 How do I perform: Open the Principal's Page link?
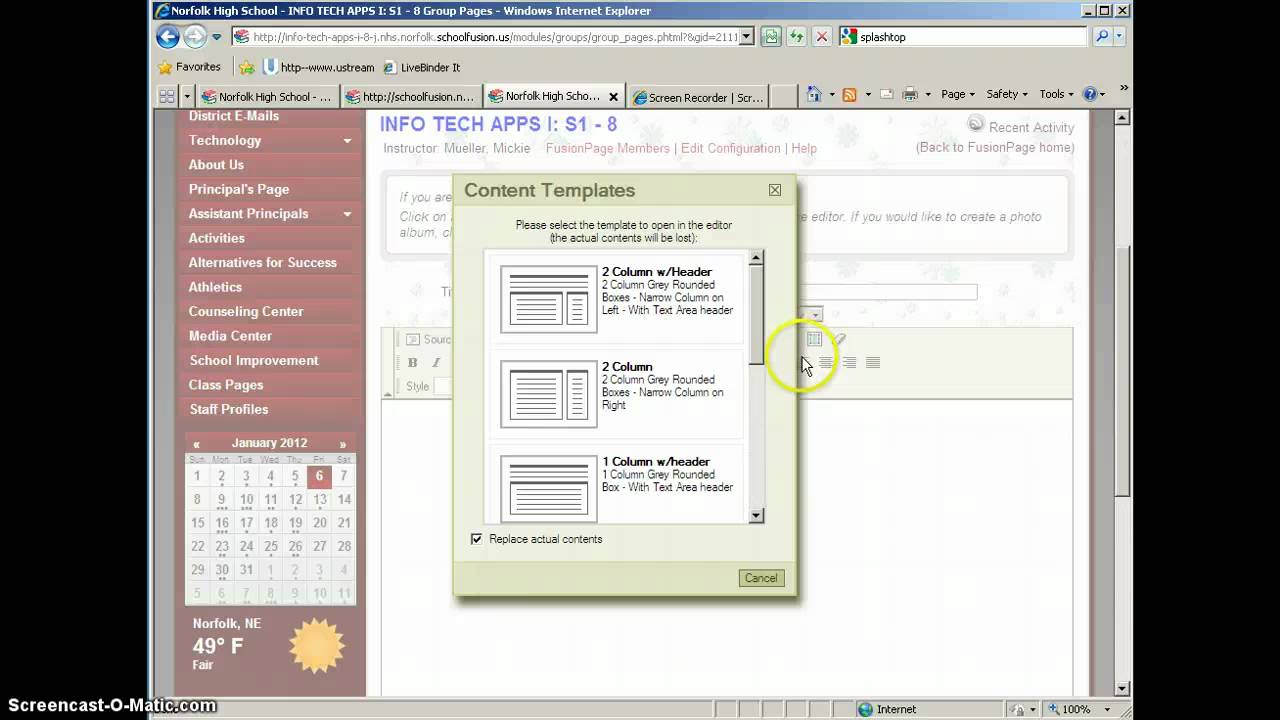point(239,189)
